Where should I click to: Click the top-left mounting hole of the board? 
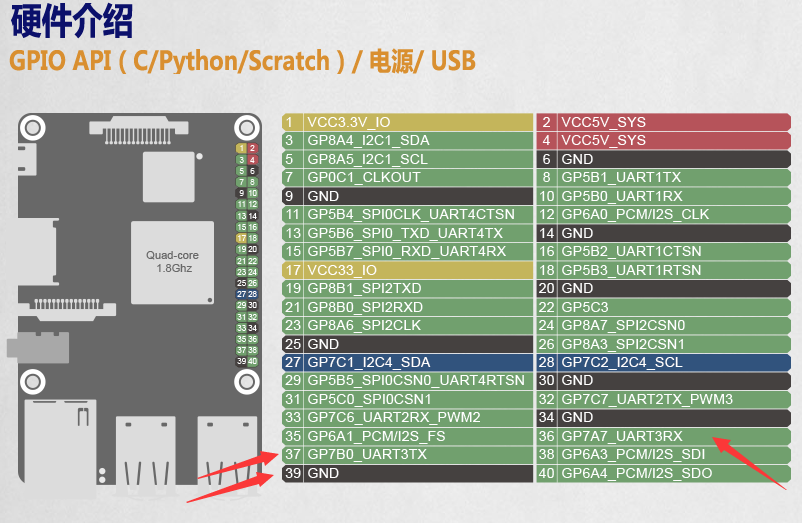coord(33,128)
